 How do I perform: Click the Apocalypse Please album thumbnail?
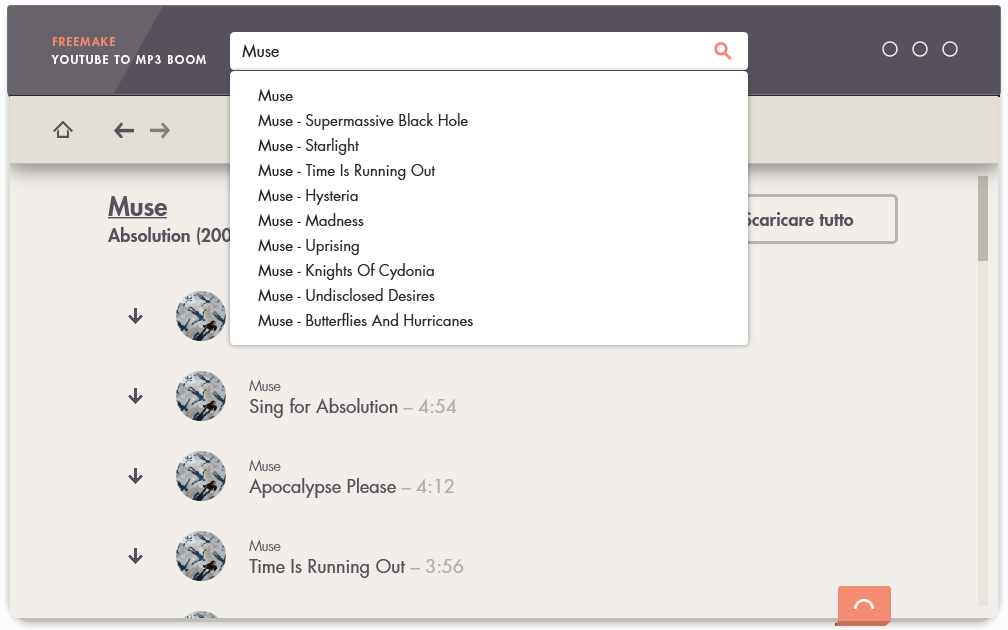(x=201, y=476)
